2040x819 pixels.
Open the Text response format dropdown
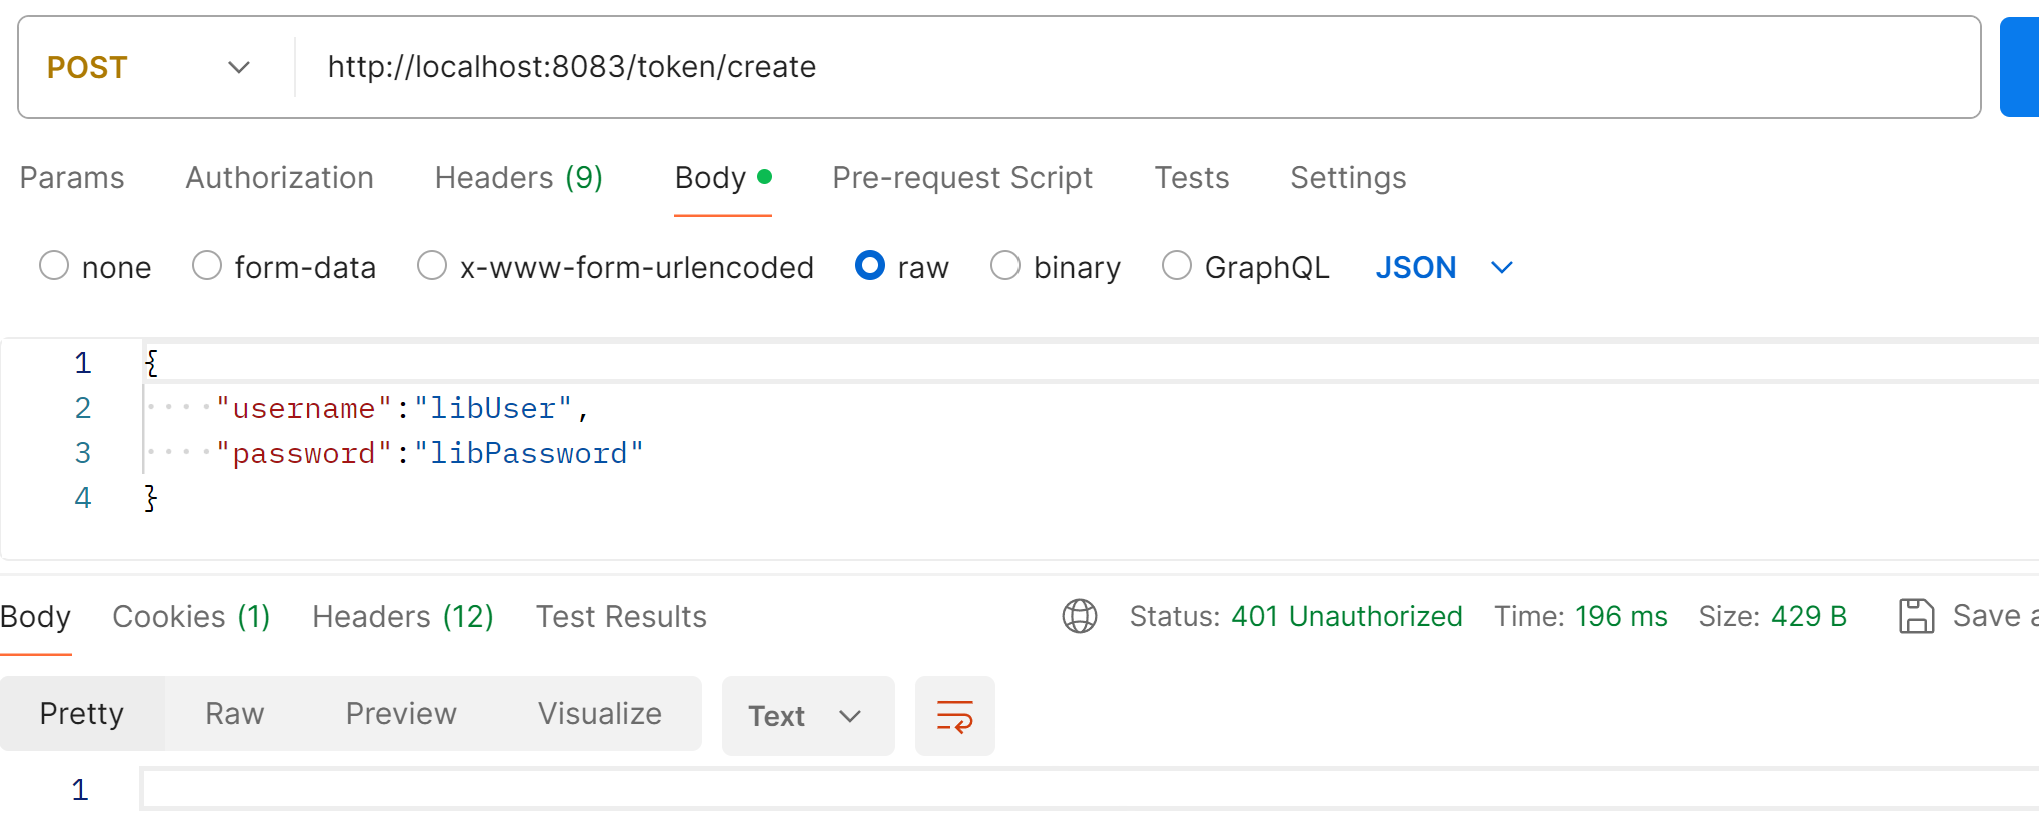click(808, 716)
